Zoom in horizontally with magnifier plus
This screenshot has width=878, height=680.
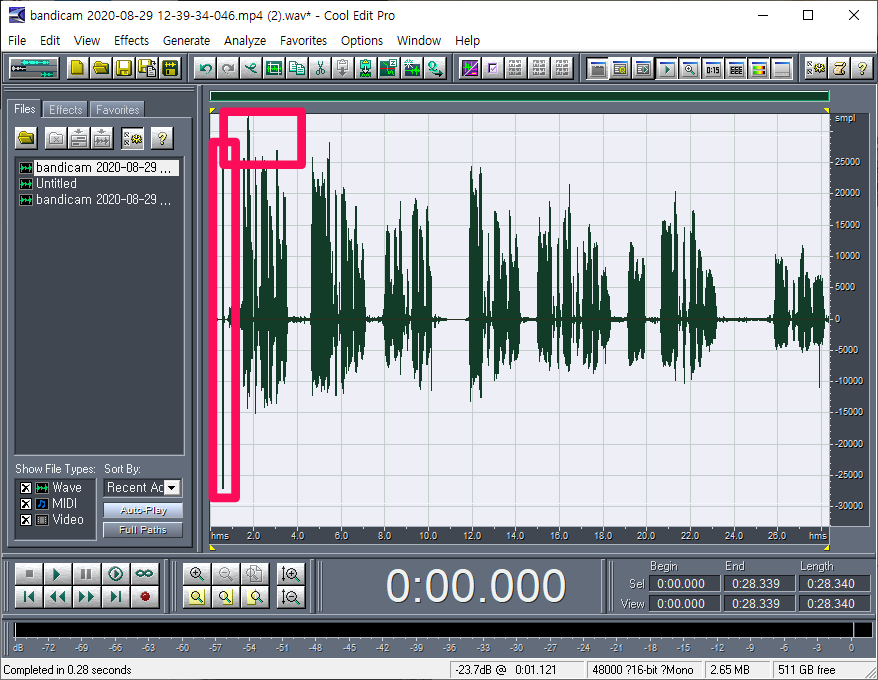(x=197, y=574)
